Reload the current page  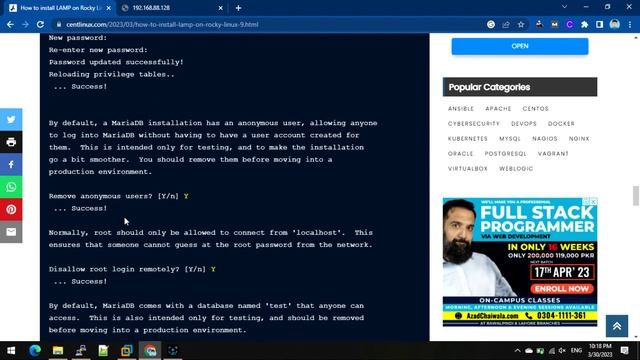(x=40, y=24)
